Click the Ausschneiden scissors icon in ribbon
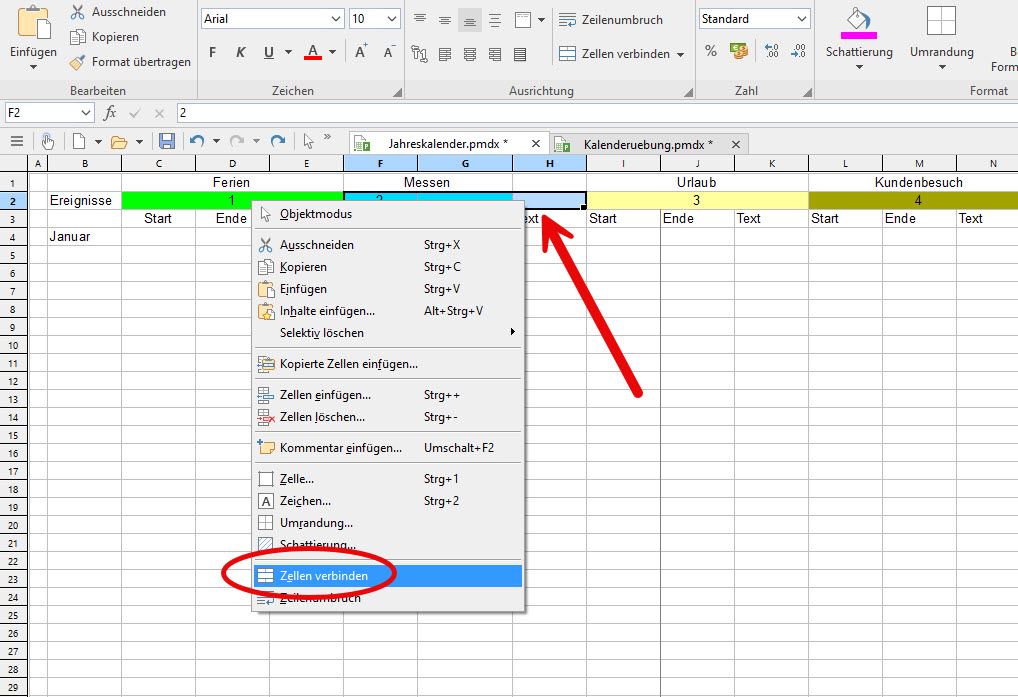The image size is (1018, 697). click(x=78, y=12)
